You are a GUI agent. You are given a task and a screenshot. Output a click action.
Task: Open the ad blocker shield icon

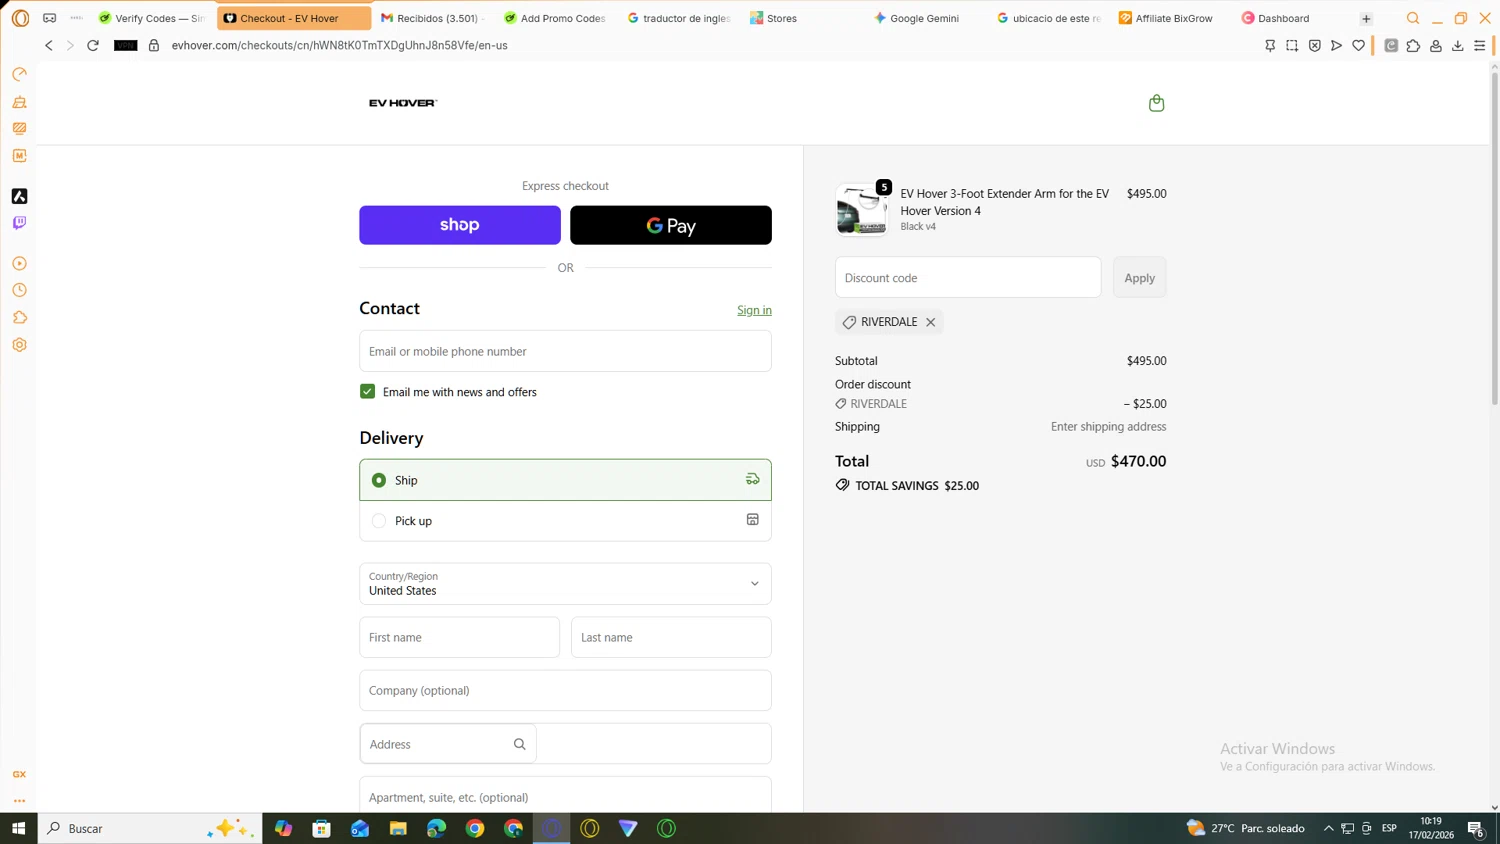click(x=1314, y=45)
